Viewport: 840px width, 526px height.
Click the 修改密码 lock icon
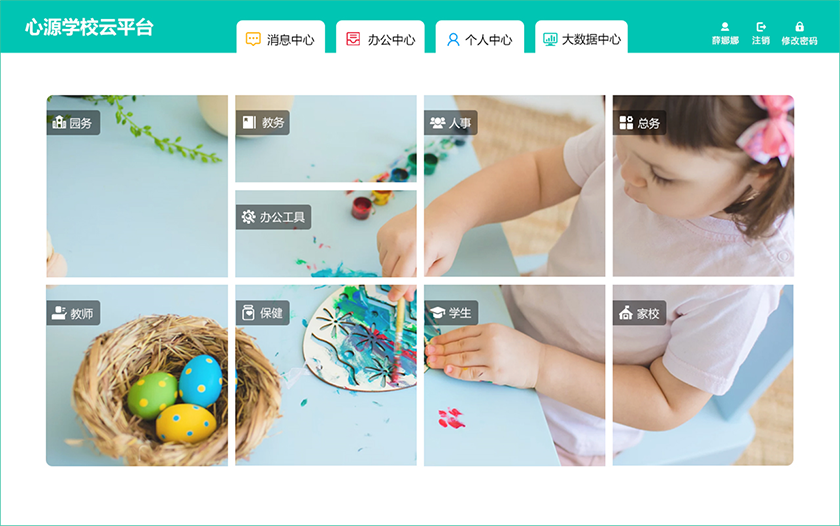click(x=799, y=26)
